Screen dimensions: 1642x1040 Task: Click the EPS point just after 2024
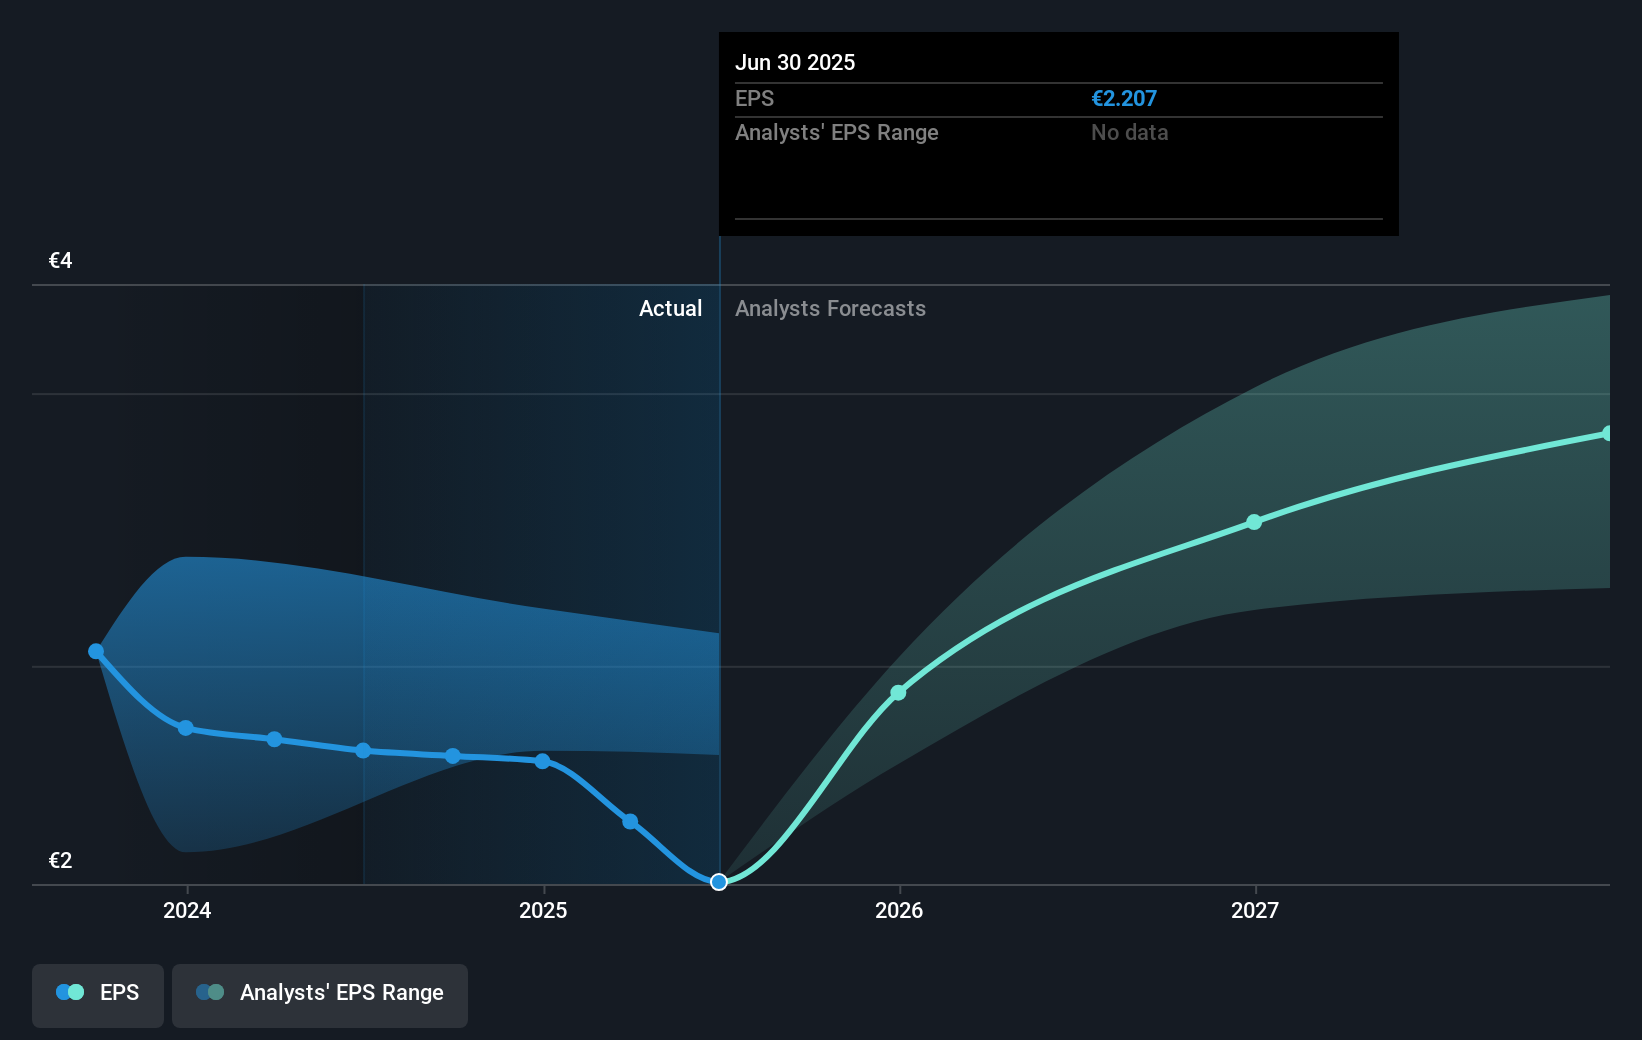274,739
